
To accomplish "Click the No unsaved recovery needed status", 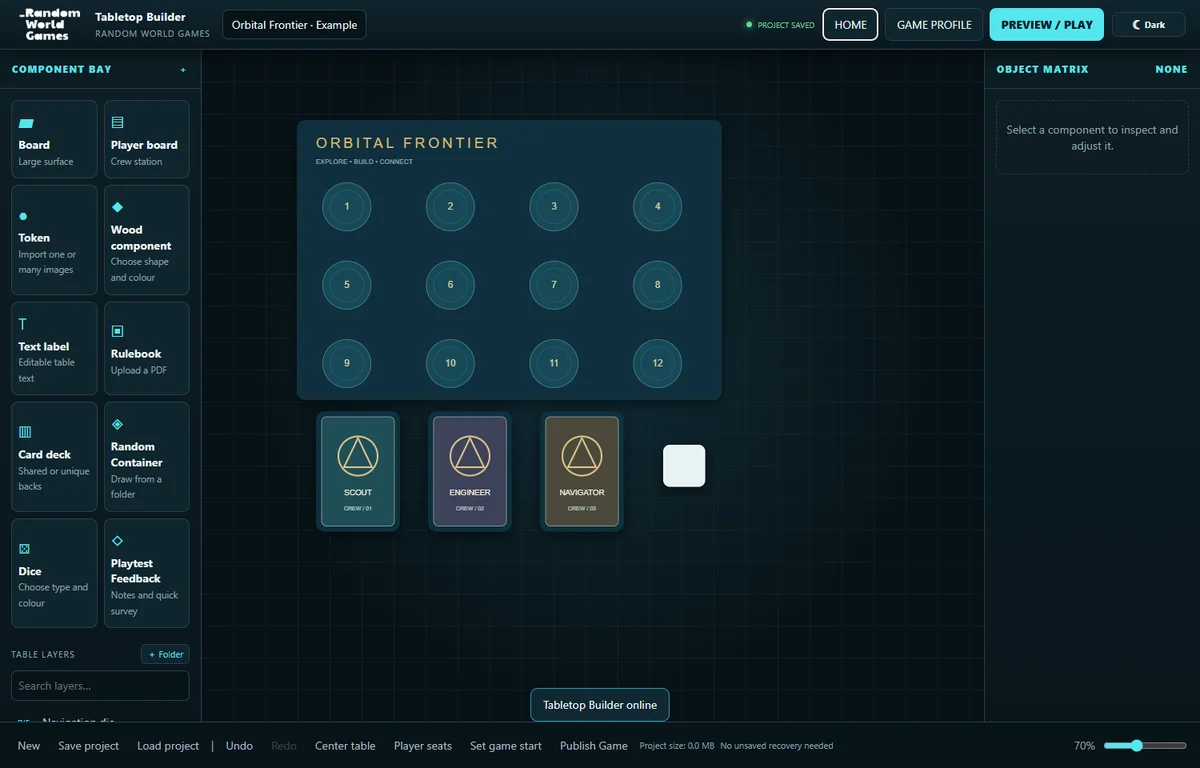I will (x=777, y=746).
